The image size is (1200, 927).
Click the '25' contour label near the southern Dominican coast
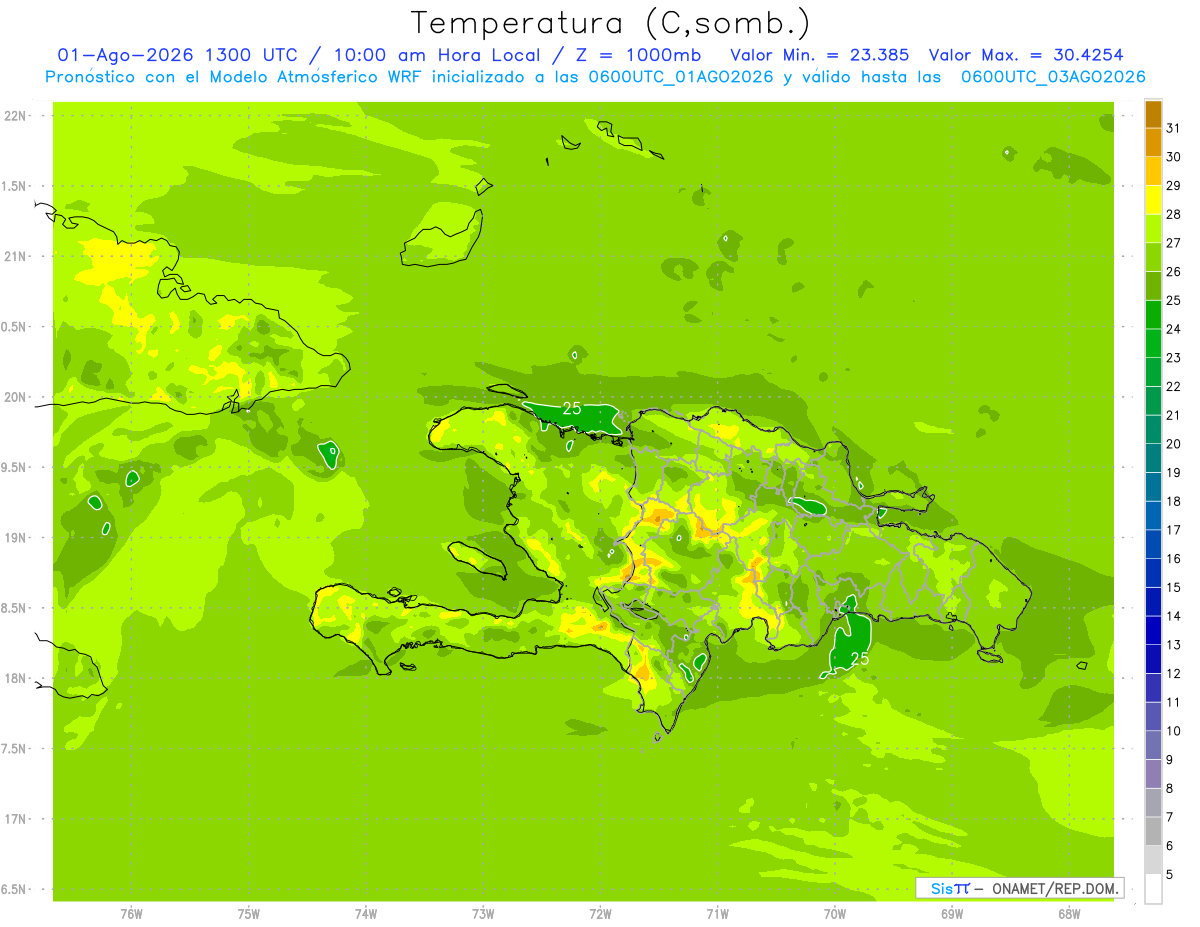coord(859,658)
